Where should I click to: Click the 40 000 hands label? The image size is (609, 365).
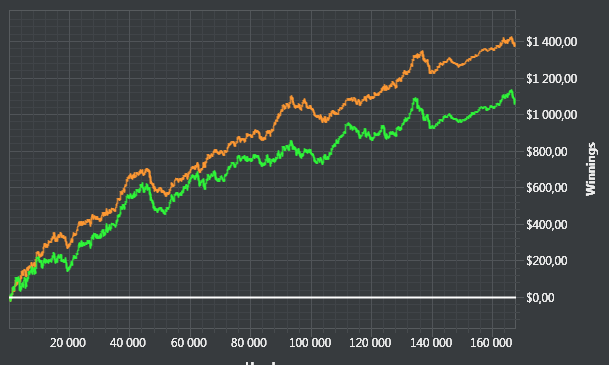(128, 343)
